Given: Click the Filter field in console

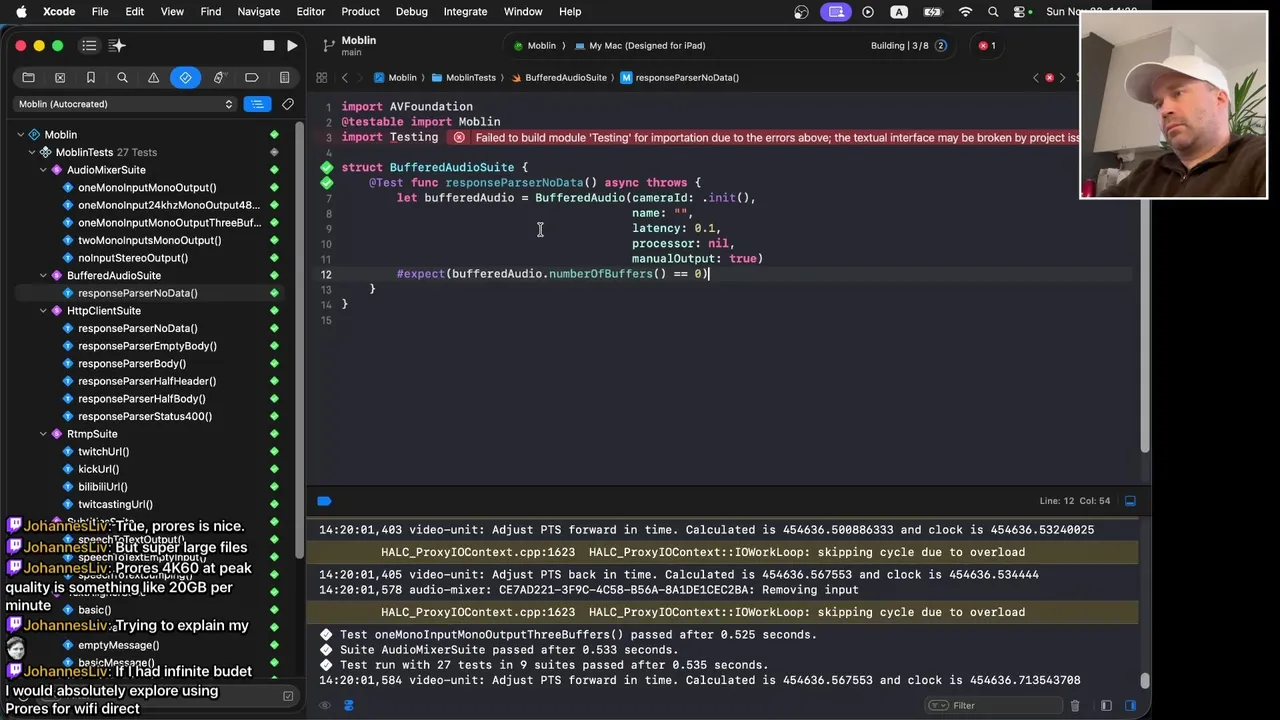Looking at the screenshot, I should tap(995, 705).
